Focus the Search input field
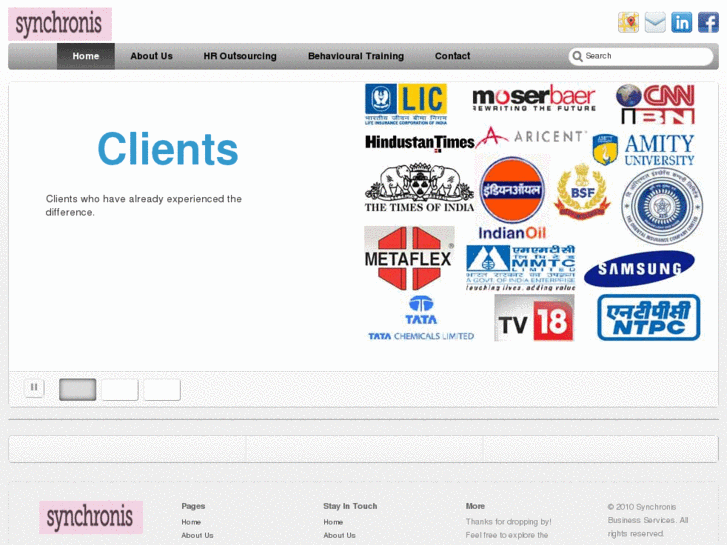 641,56
